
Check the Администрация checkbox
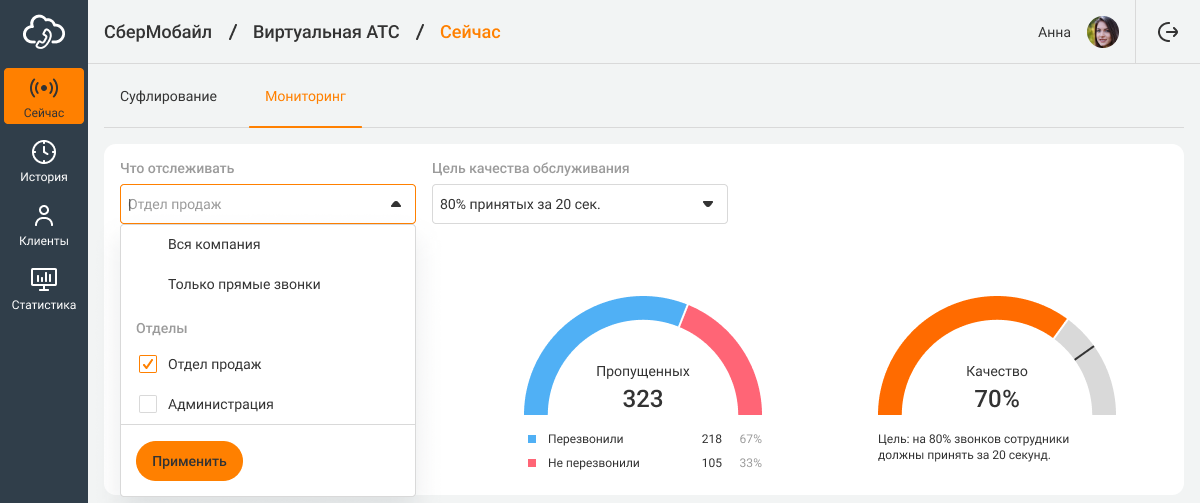pos(148,405)
